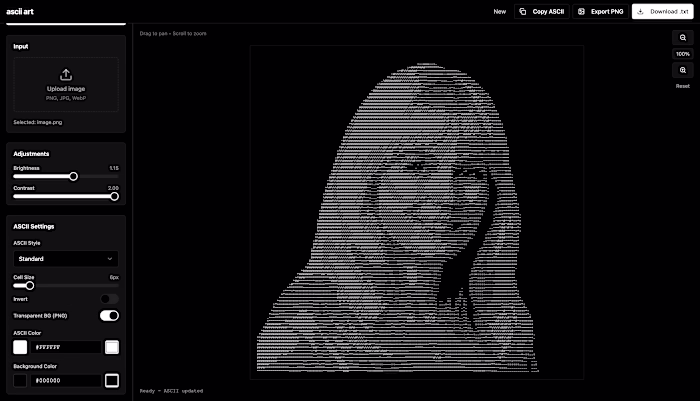
Task: Click the Contrast value 2.00
Action: point(113,188)
